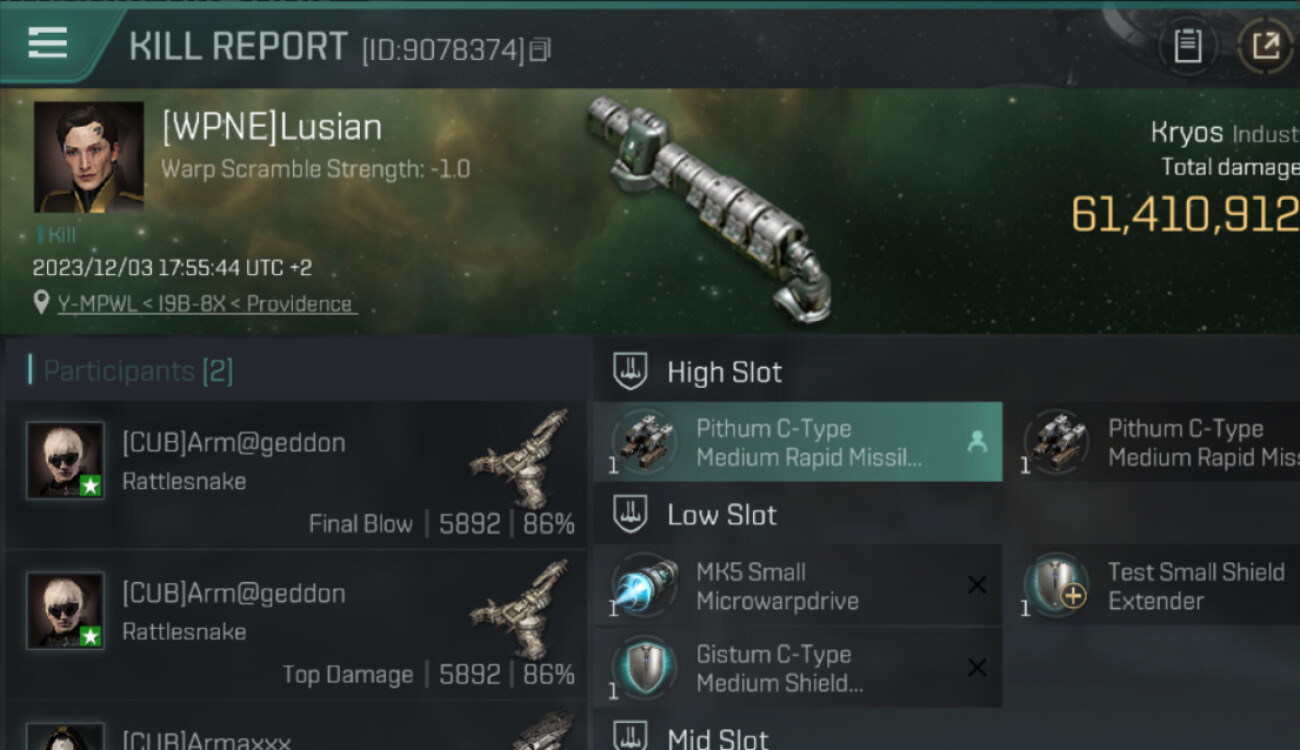
Task: Click Lusian's pilot portrait
Action: [89, 157]
